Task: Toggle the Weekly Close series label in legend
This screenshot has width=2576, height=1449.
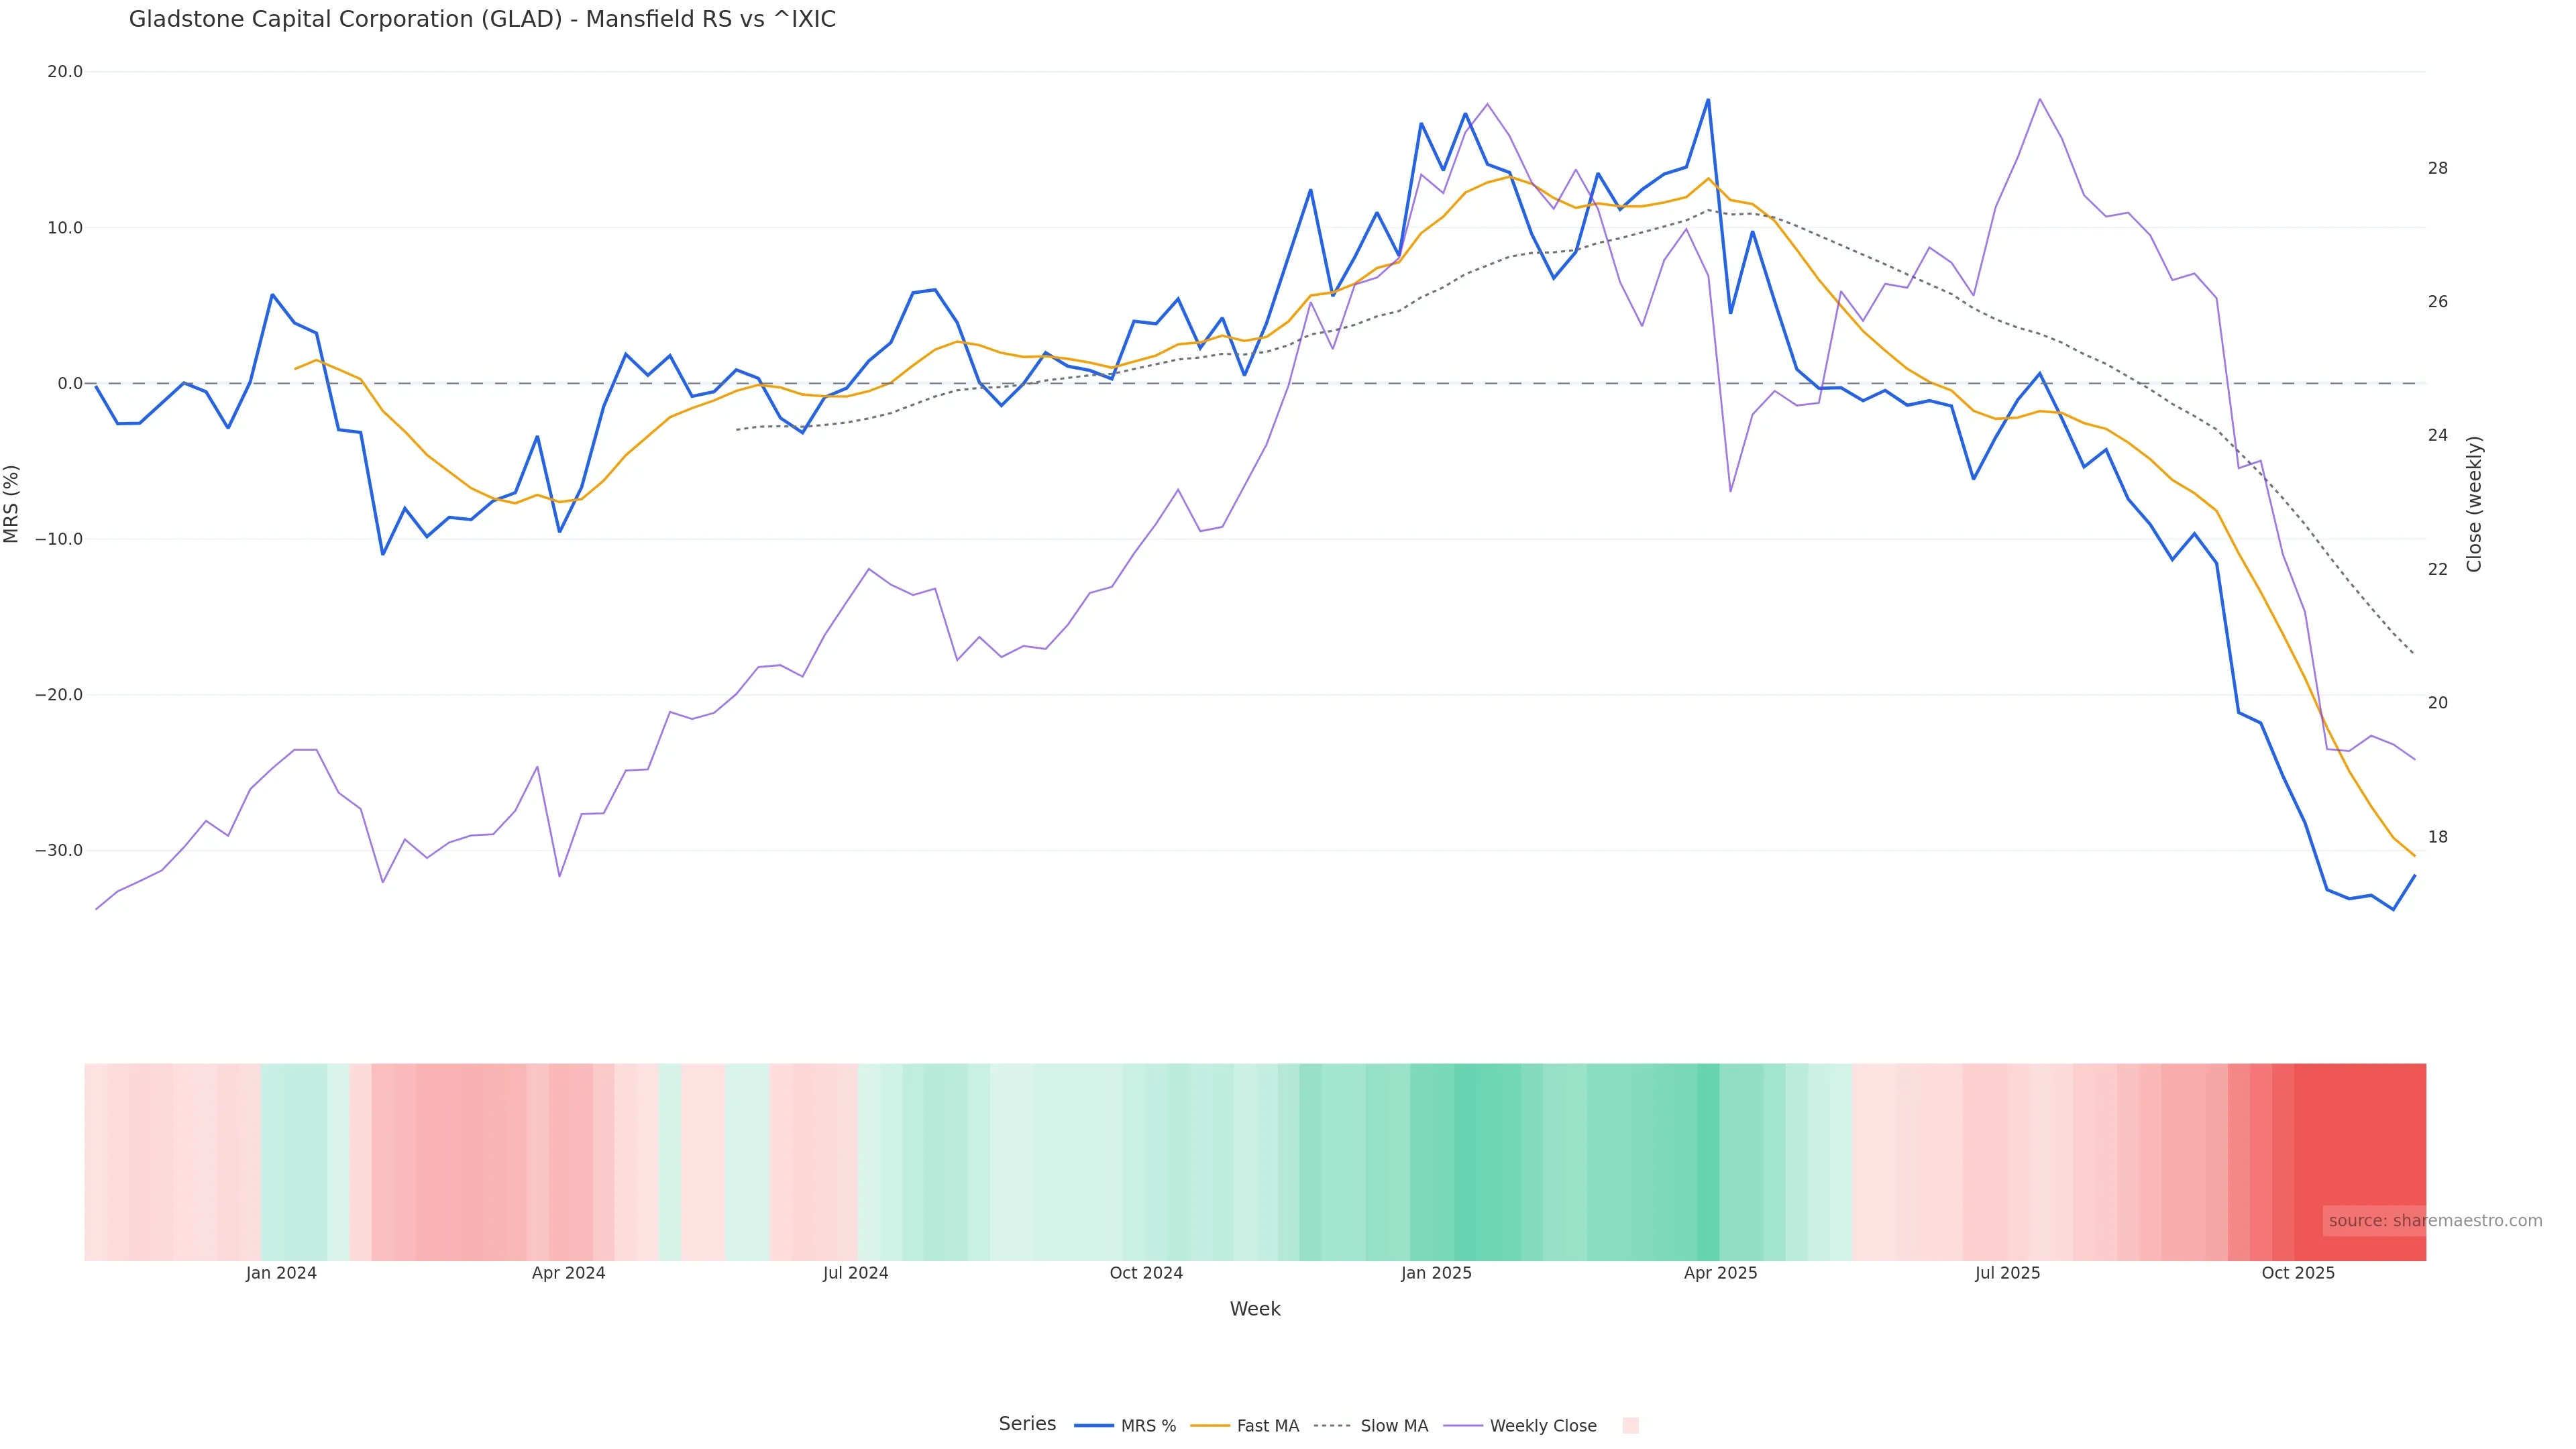Action: (x=1542, y=1426)
